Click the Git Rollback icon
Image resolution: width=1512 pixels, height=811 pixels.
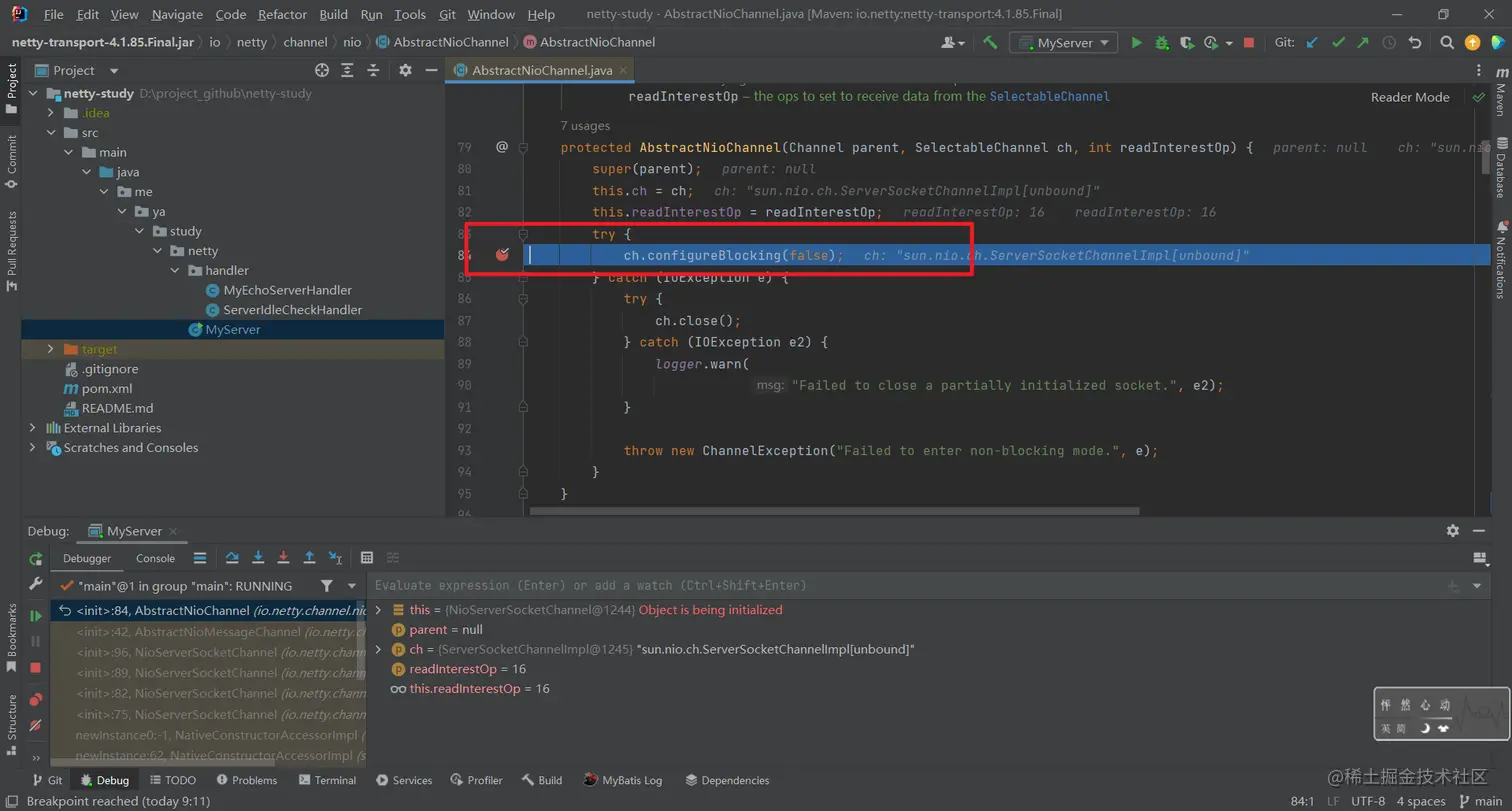pos(1414,43)
